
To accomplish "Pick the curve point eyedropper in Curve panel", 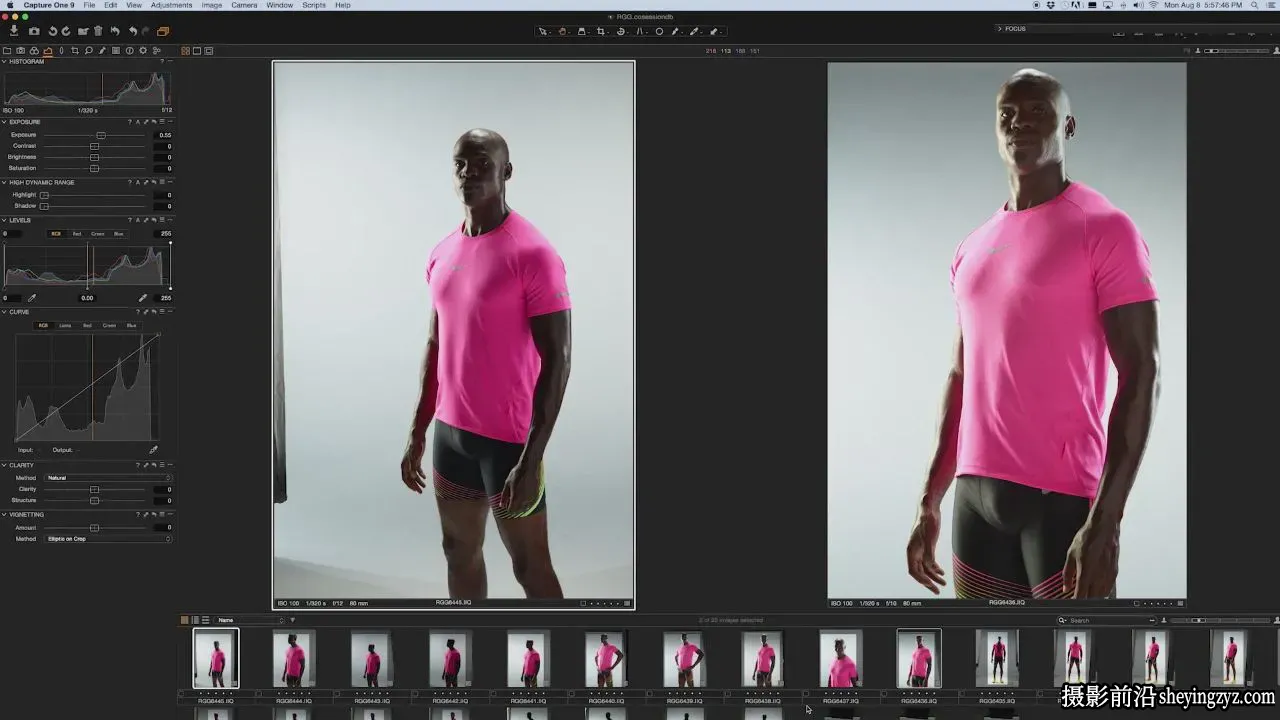I will 153,450.
